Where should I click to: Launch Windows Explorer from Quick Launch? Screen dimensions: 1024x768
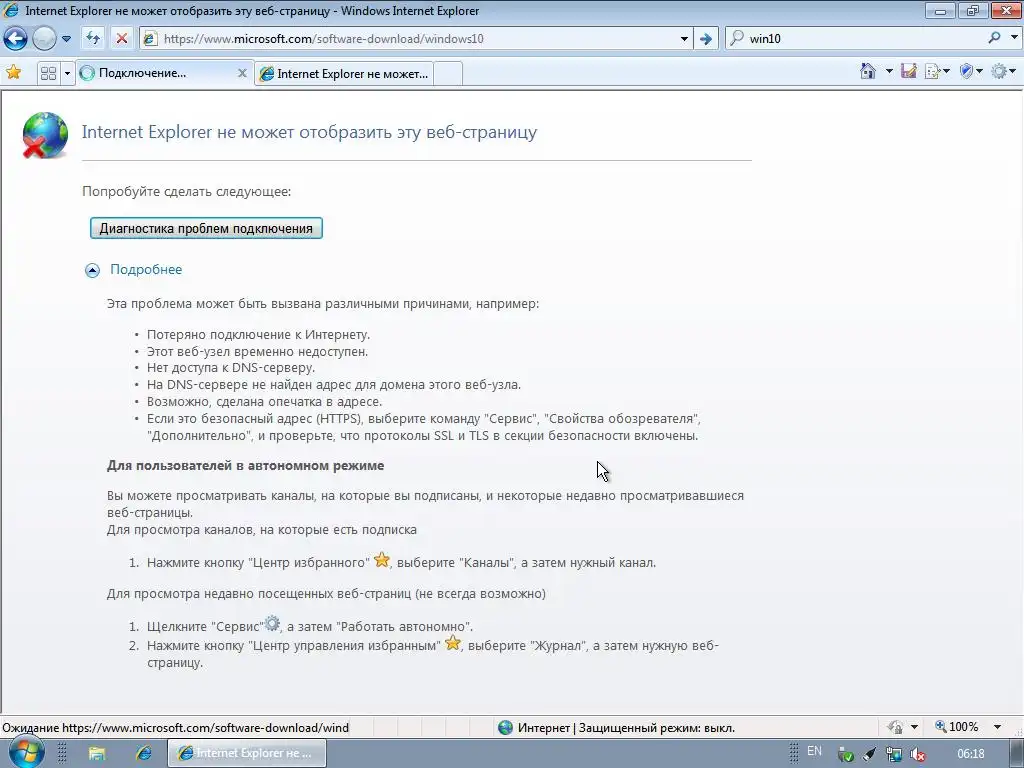point(97,754)
